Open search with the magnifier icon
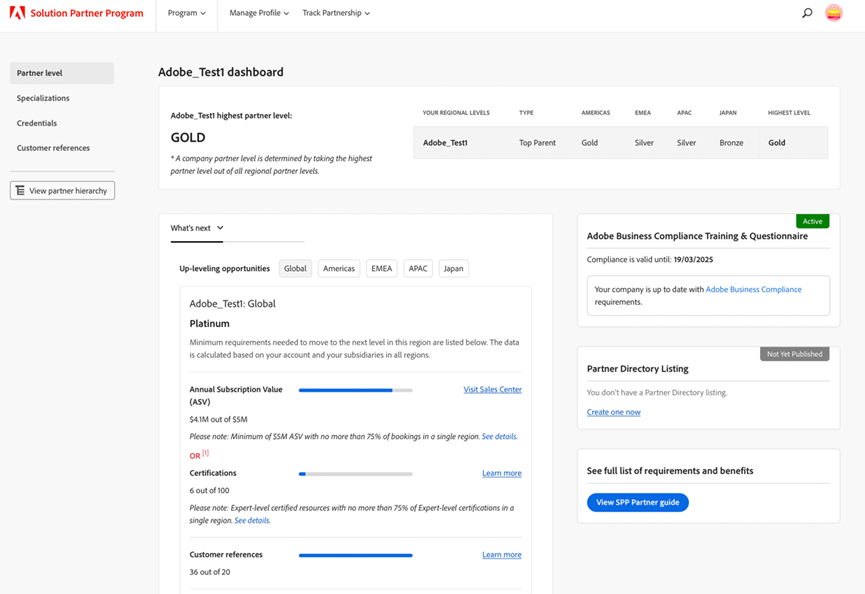The height and width of the screenshot is (594, 865). [x=806, y=13]
